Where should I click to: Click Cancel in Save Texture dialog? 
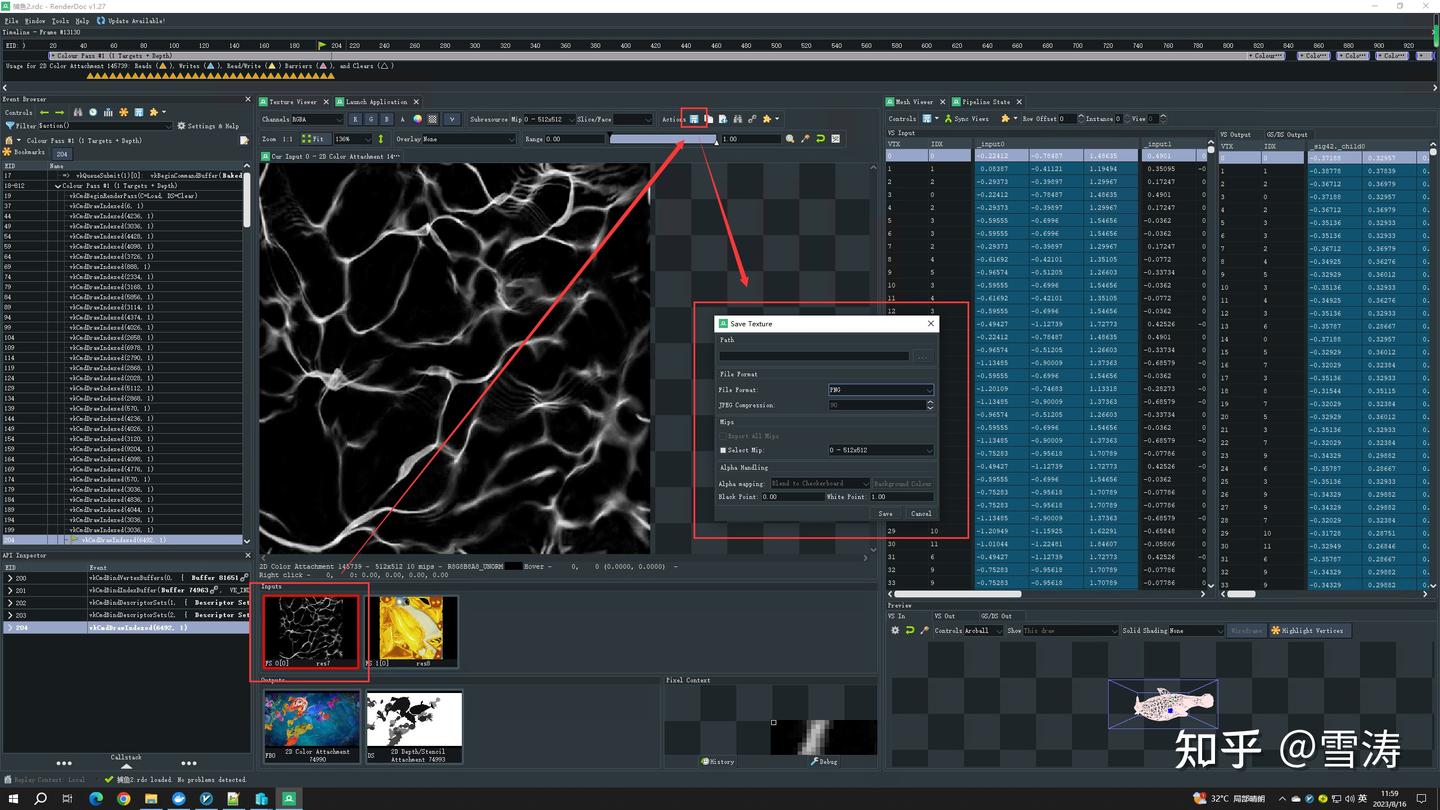pyautogui.click(x=921, y=514)
